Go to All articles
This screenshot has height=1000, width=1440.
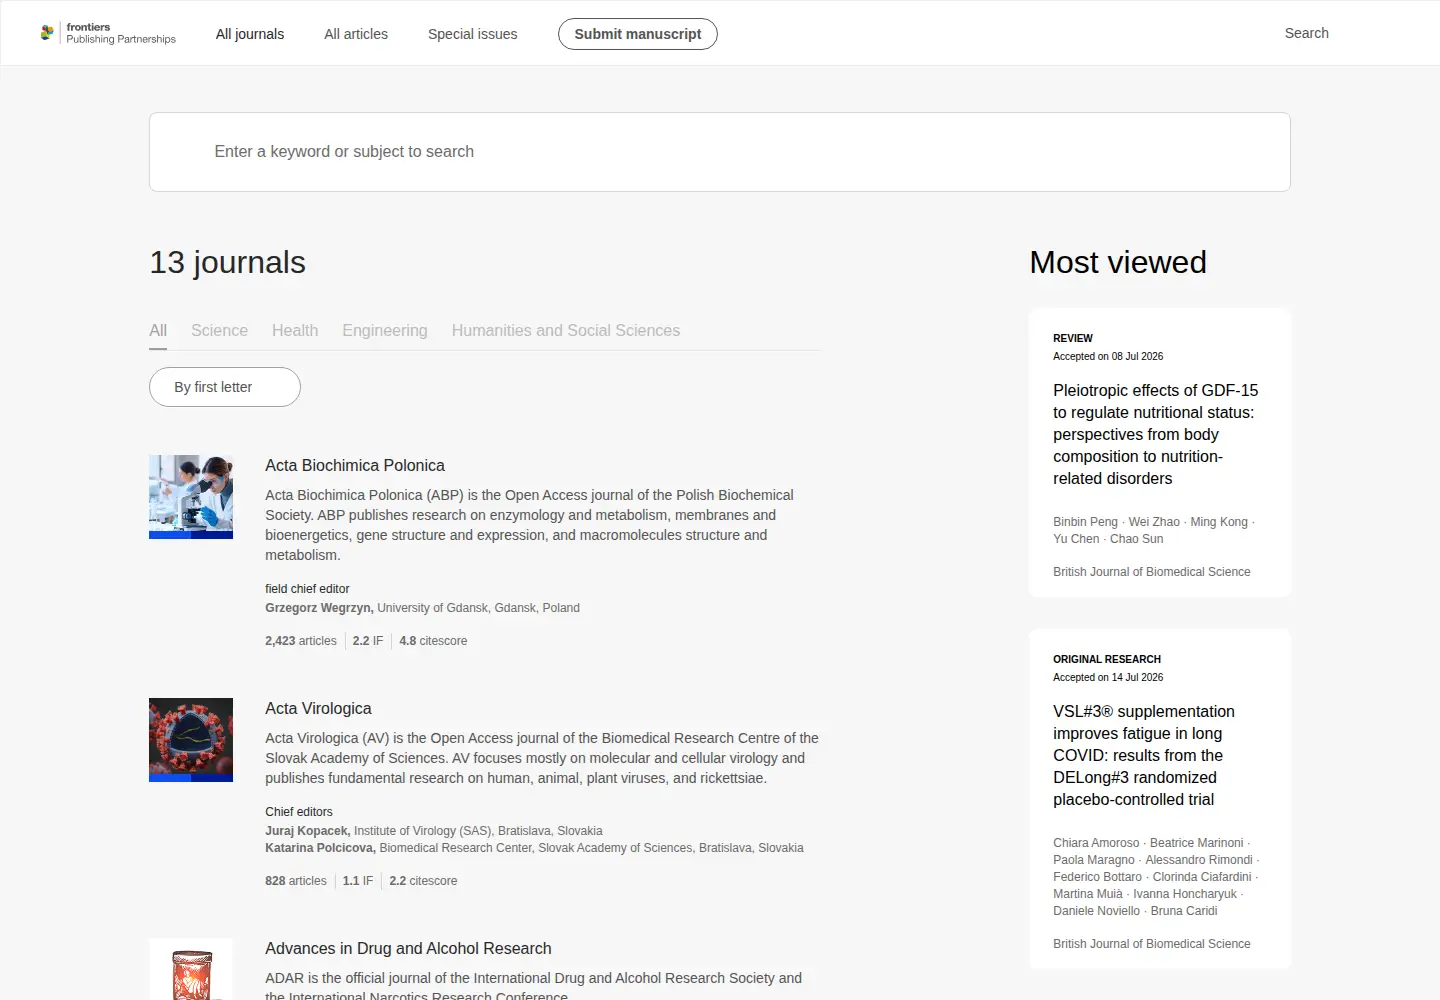coord(356,34)
